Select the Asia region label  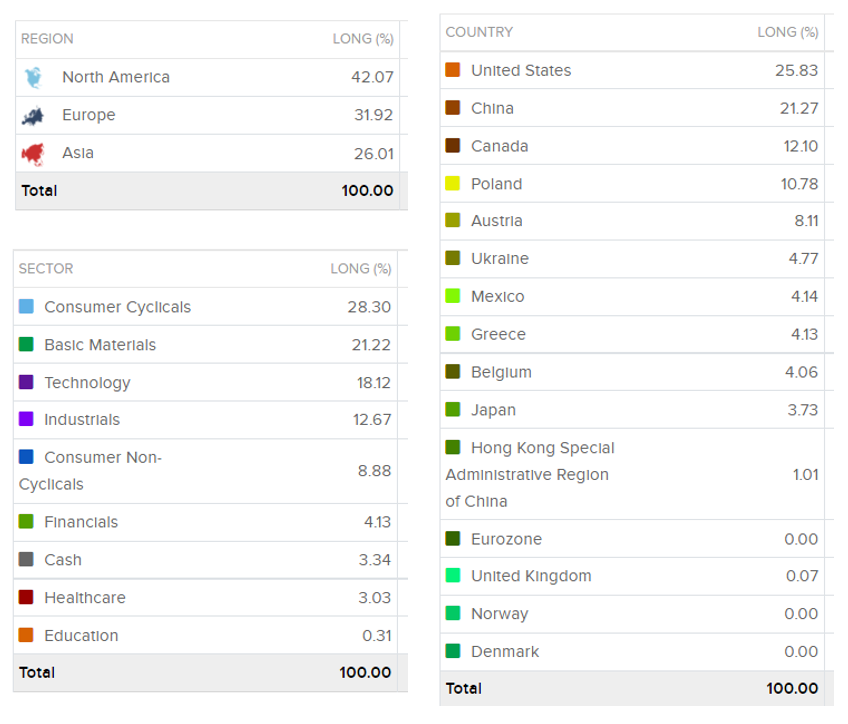(78, 153)
